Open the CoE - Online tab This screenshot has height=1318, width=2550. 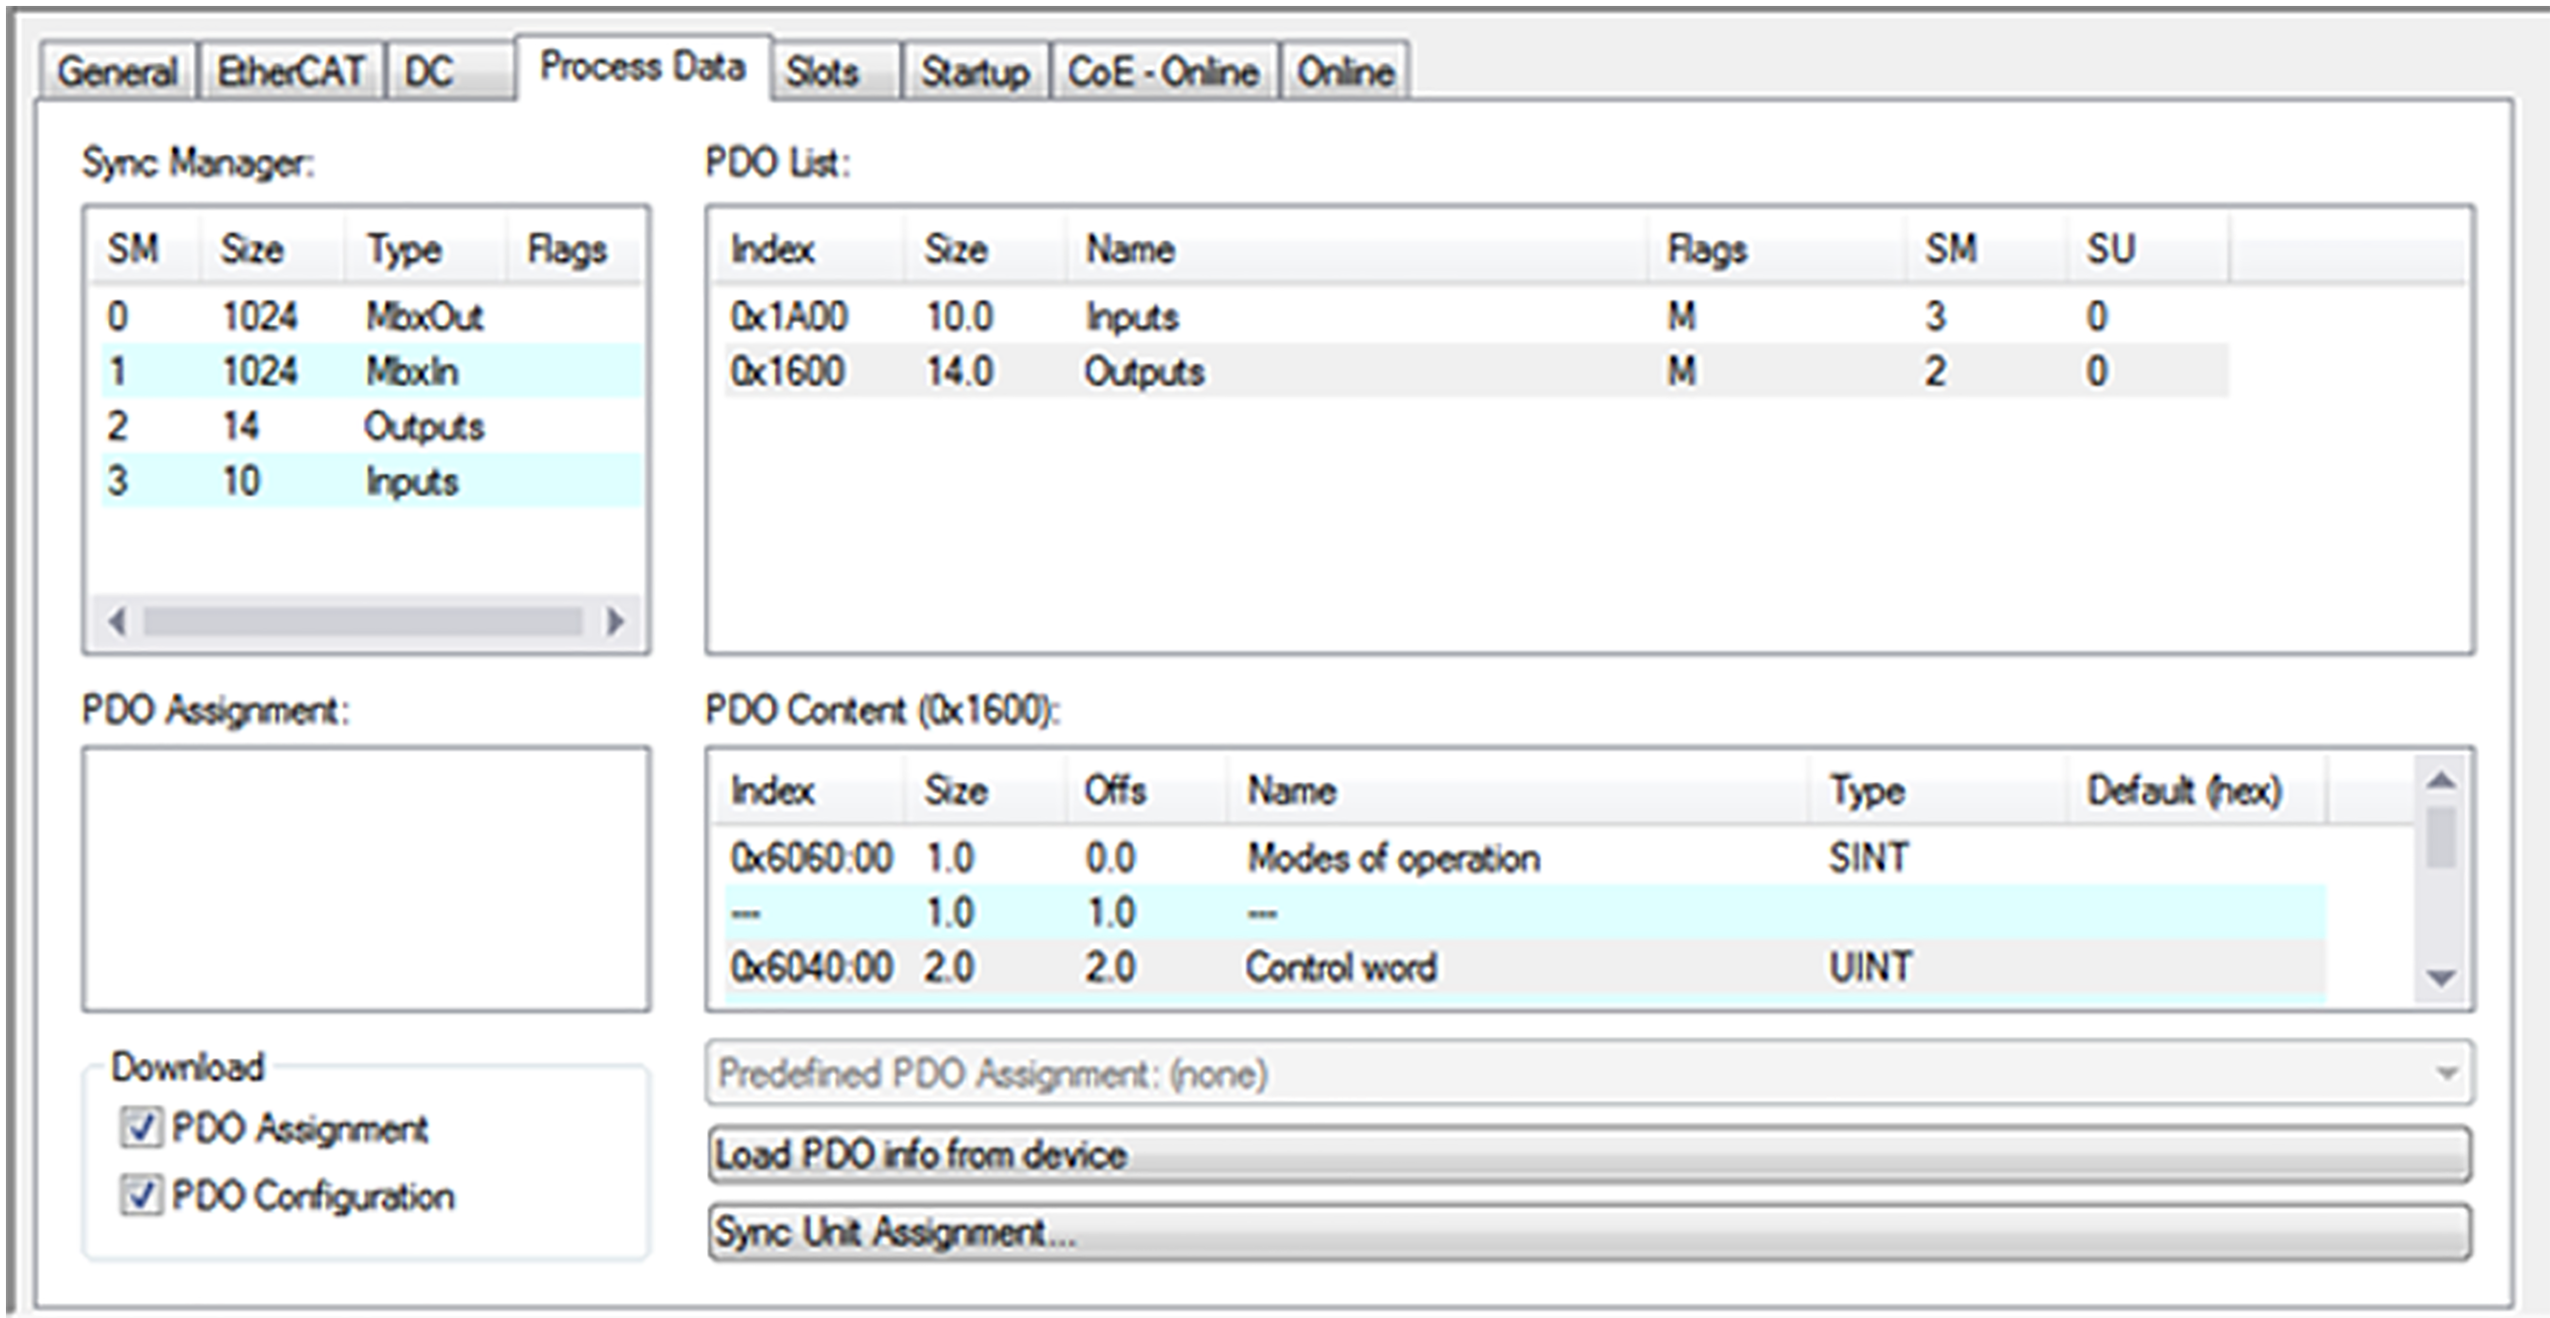(x=1162, y=72)
